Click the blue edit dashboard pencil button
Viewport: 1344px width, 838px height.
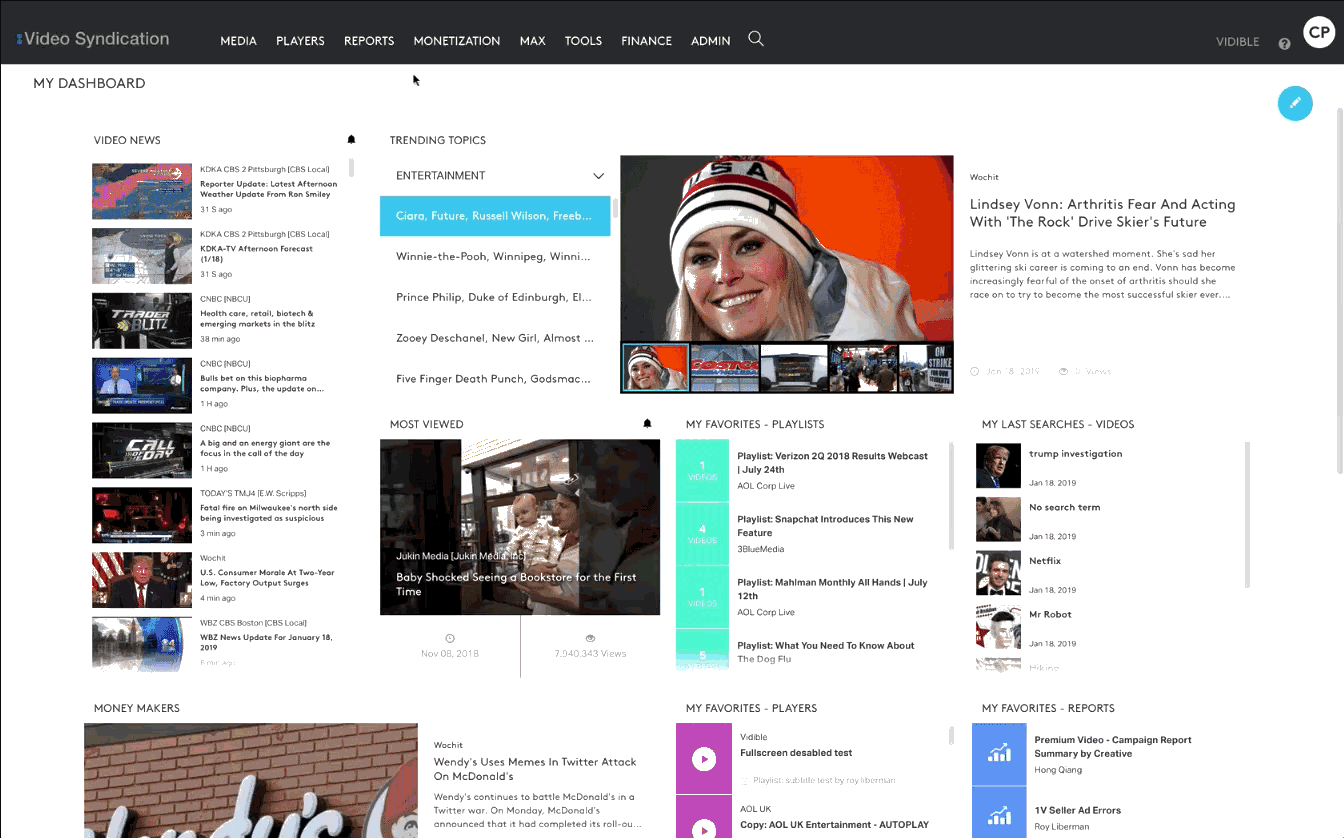click(1295, 103)
